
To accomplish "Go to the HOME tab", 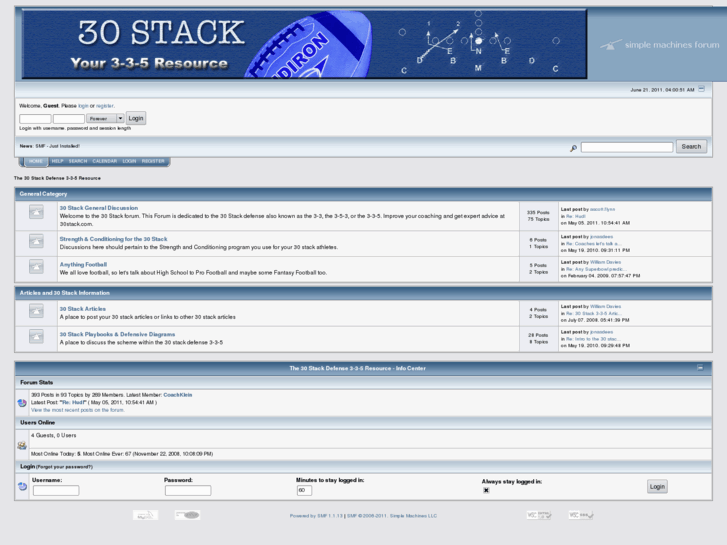I will [36, 161].
